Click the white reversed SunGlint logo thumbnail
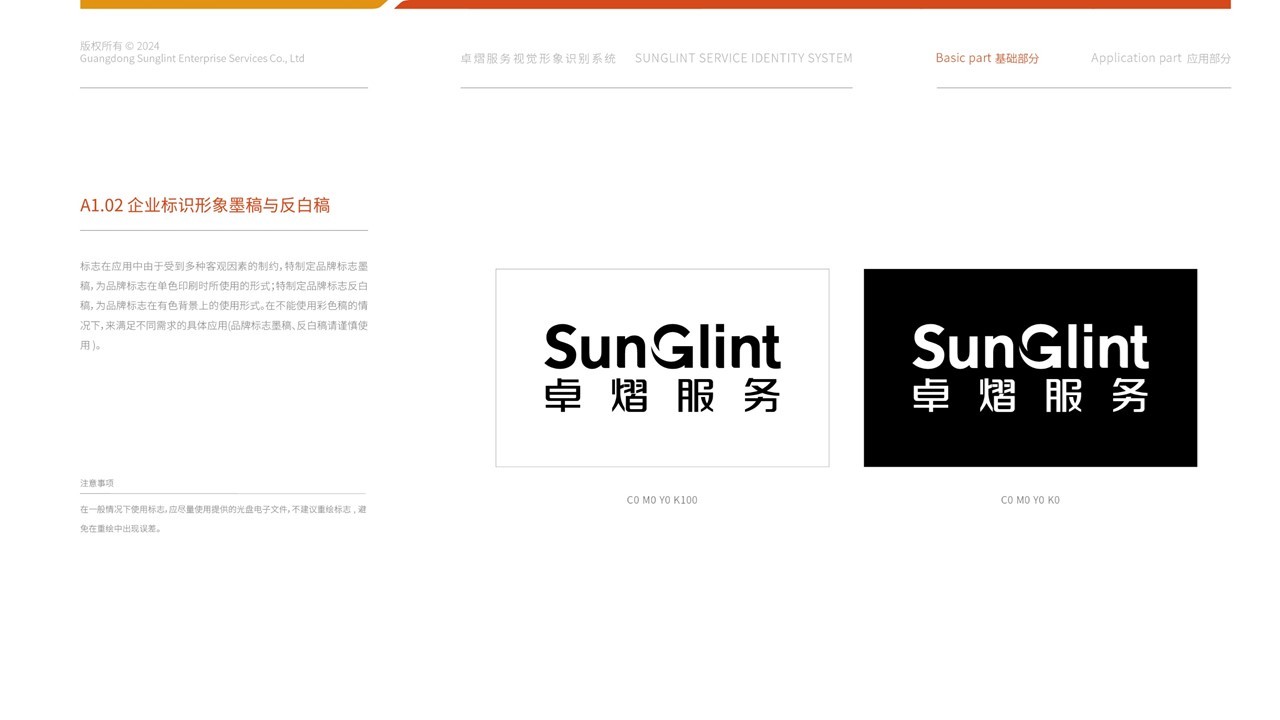This screenshot has height=720, width=1280. point(1030,367)
